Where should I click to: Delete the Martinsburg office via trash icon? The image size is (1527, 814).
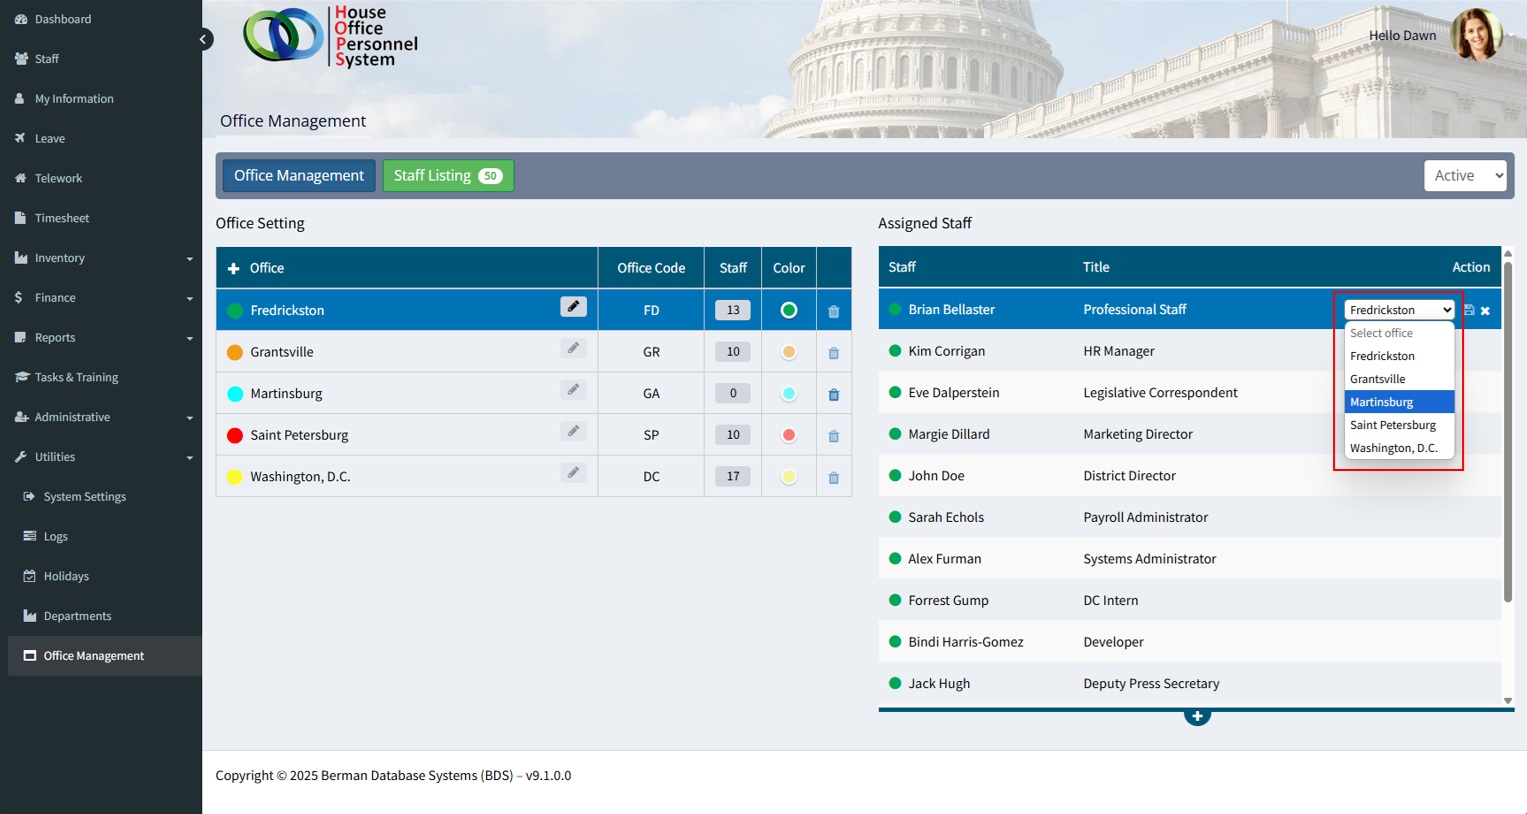coord(833,395)
